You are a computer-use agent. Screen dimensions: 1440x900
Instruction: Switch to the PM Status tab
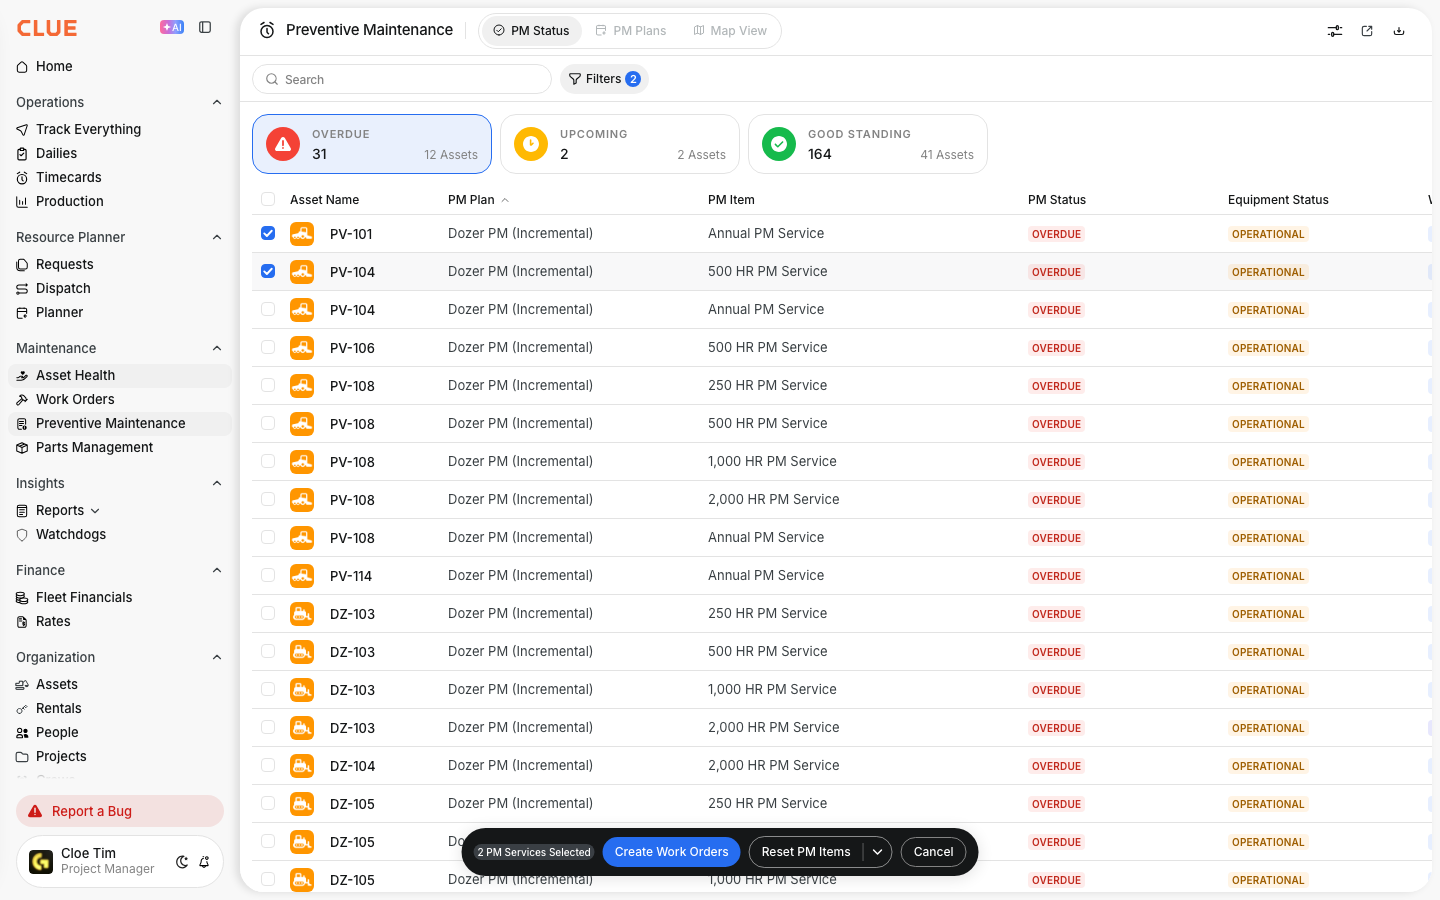(x=531, y=31)
